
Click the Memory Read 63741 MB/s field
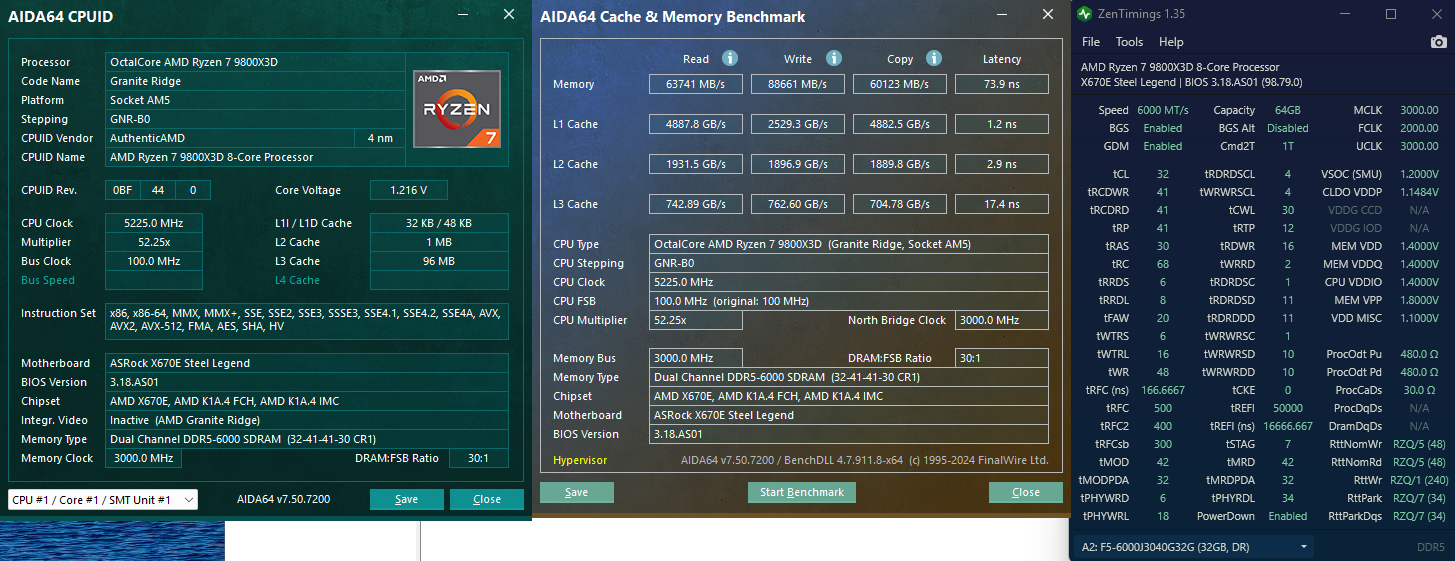696,84
